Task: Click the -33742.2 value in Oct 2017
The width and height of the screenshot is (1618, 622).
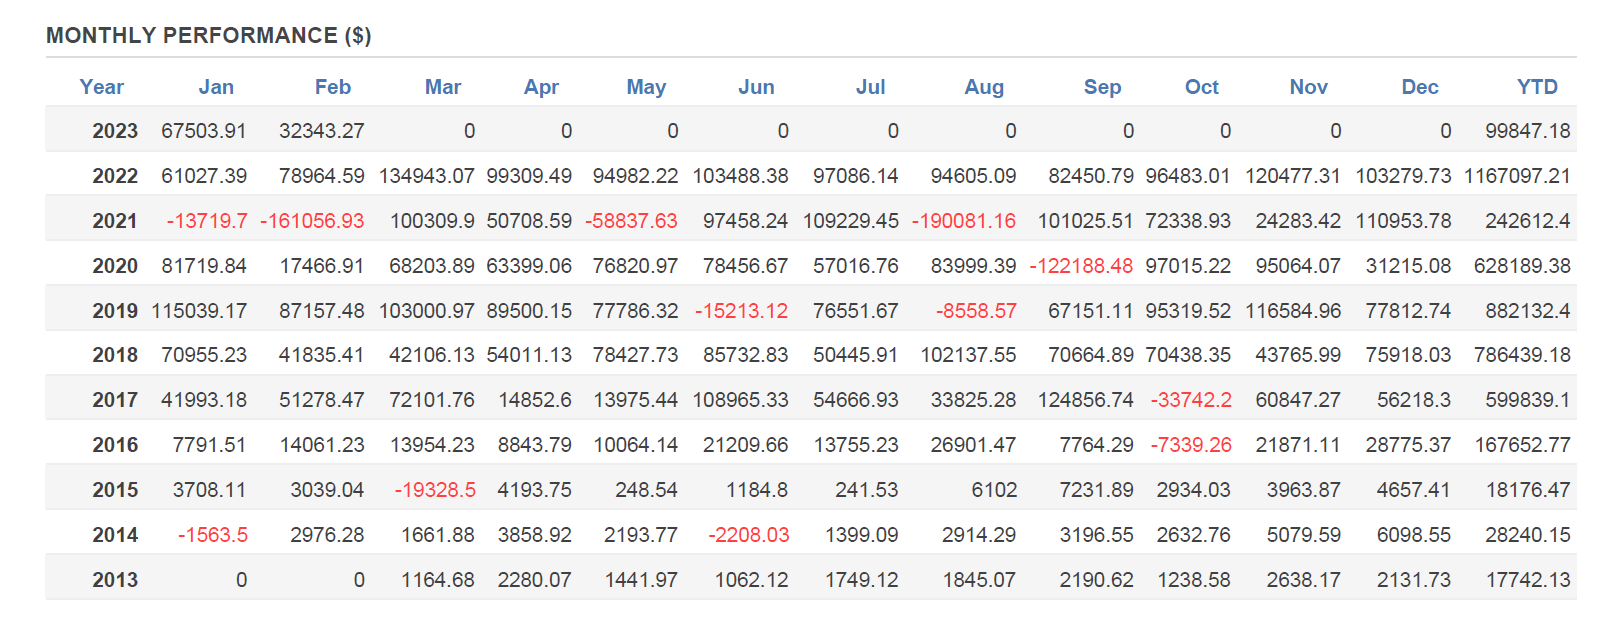Action: [1191, 400]
